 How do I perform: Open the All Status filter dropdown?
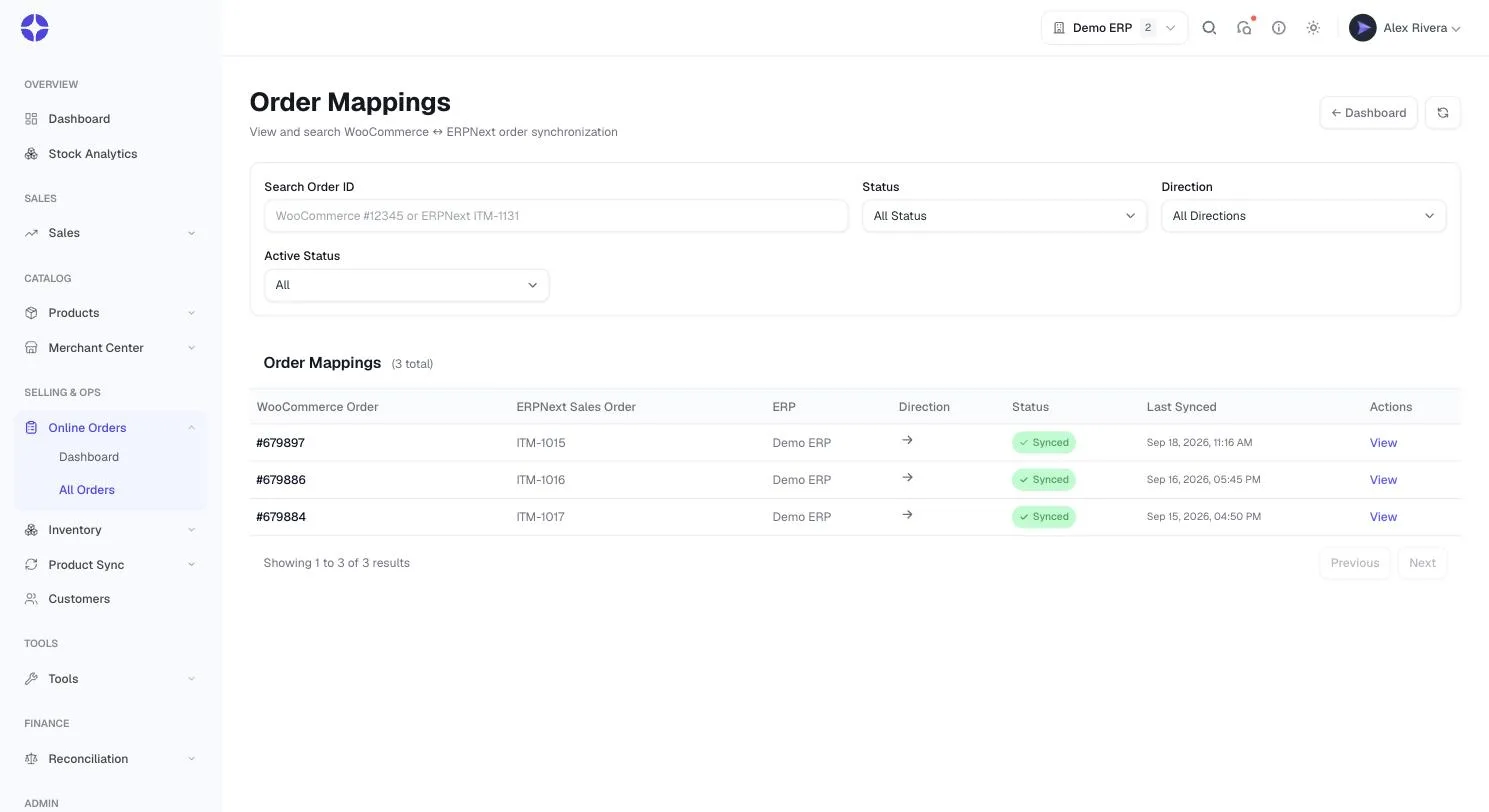coord(1004,216)
